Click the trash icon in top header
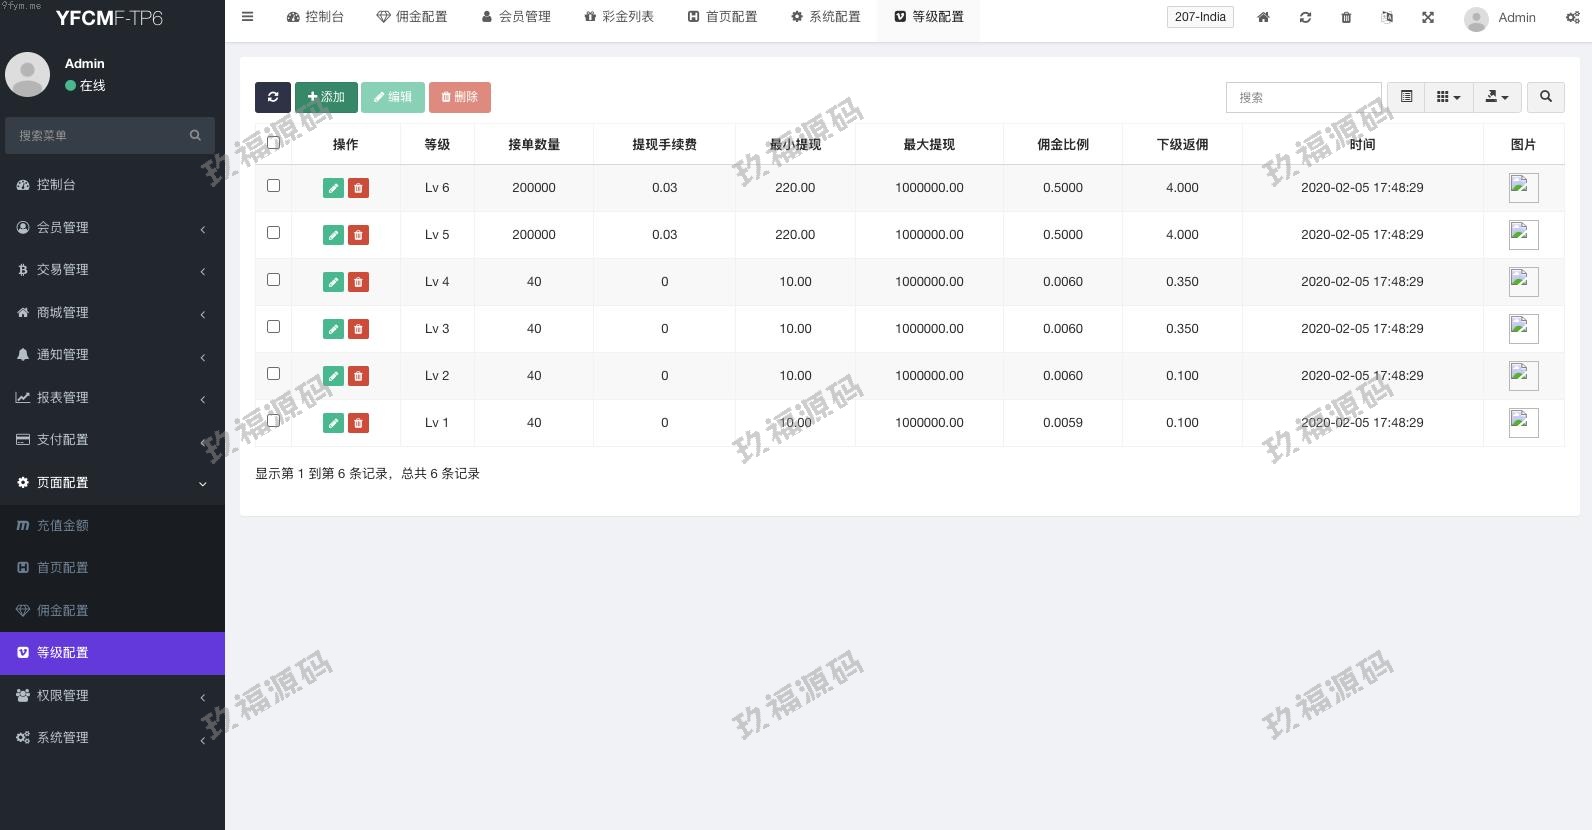 click(1346, 17)
